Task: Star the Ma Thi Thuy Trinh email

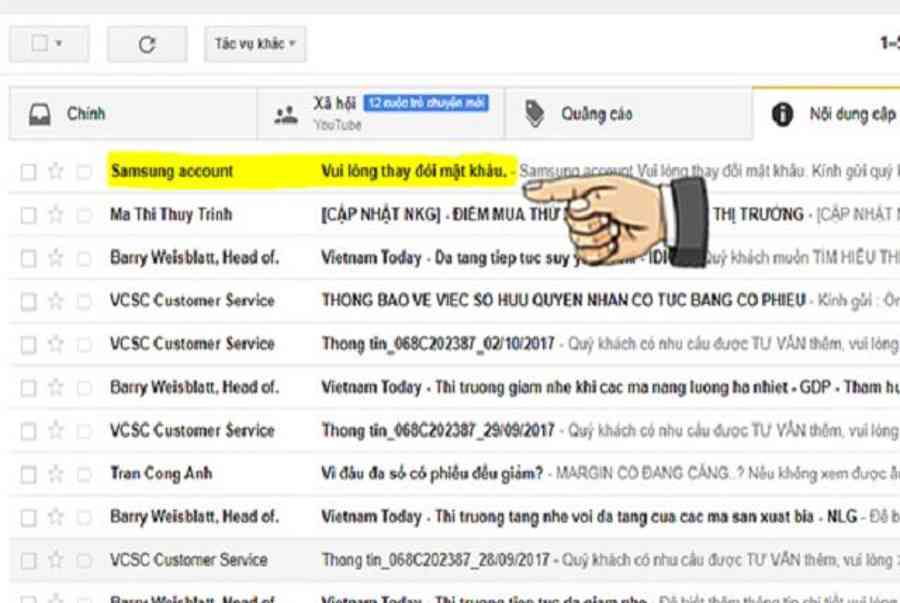Action: (x=56, y=214)
